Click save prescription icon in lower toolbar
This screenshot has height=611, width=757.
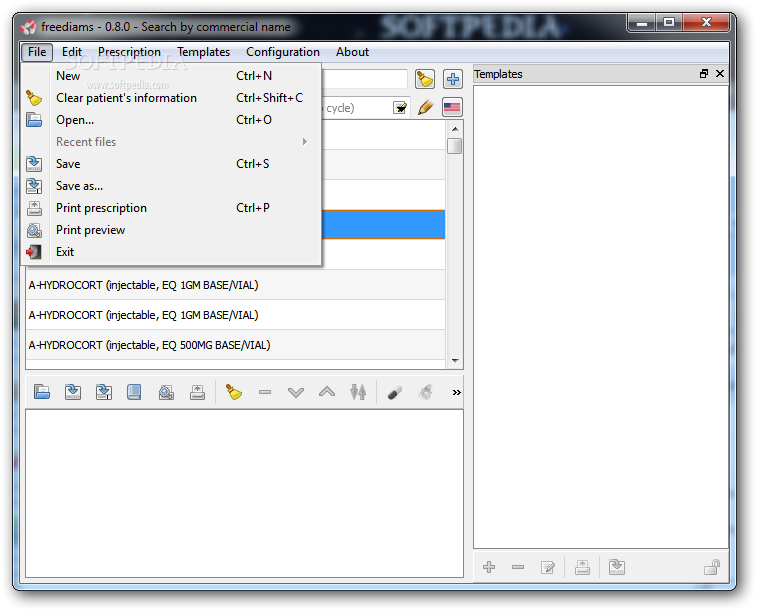coord(73,392)
